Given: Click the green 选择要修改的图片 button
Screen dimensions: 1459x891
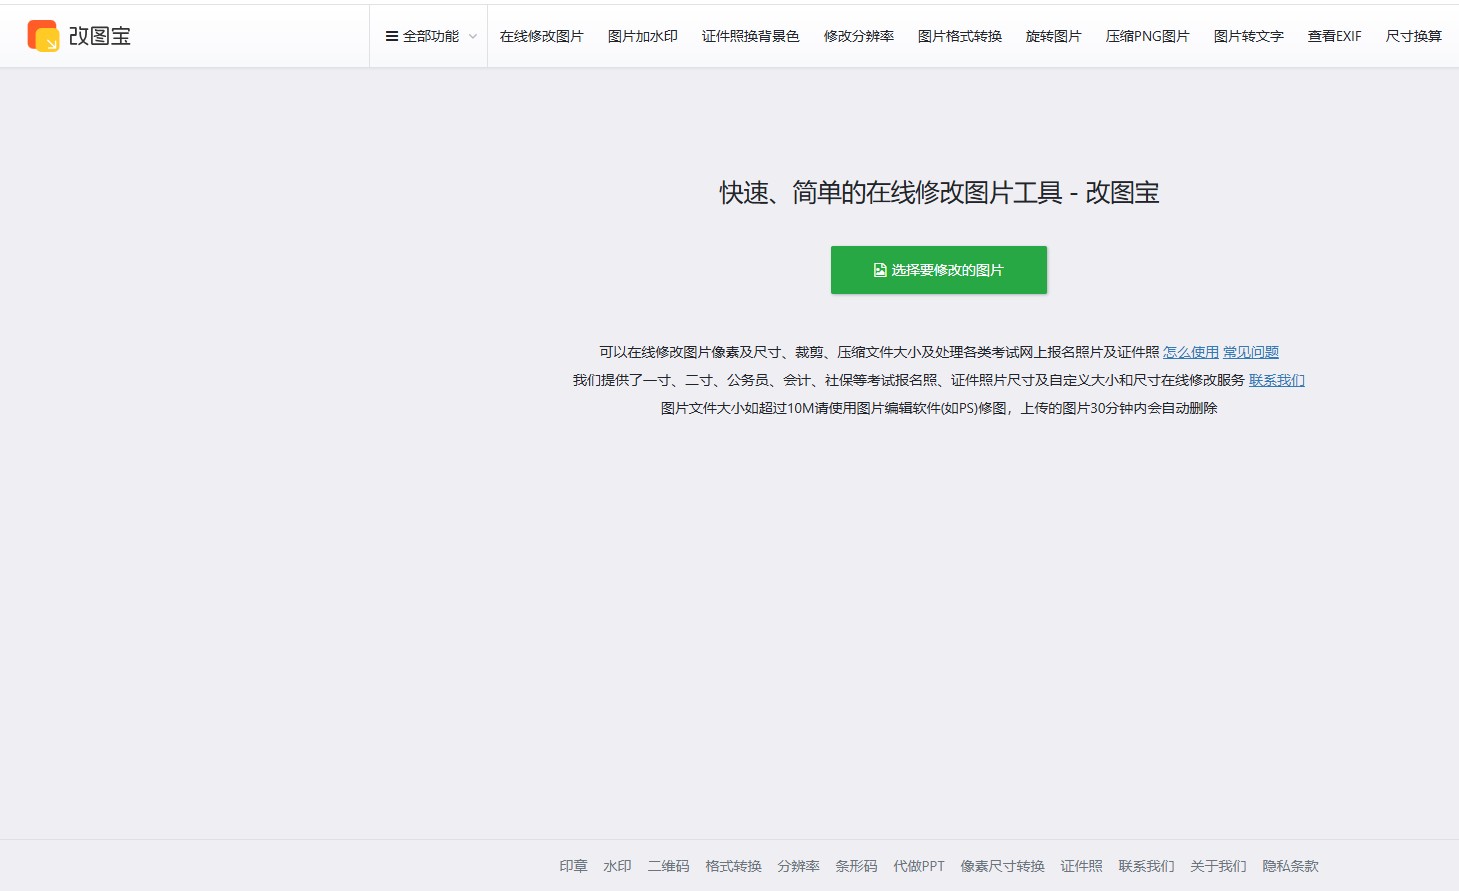Looking at the screenshot, I should click(x=939, y=270).
